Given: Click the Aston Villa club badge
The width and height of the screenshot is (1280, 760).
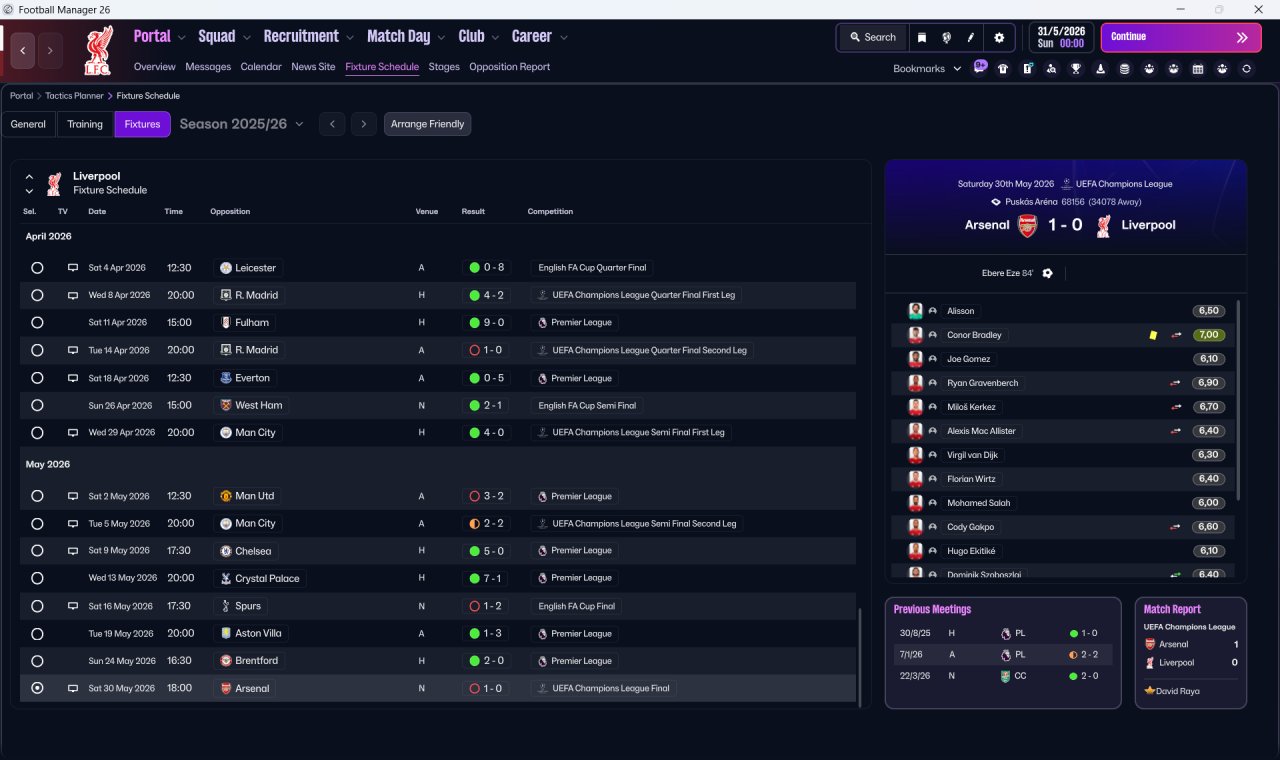Looking at the screenshot, I should click(x=226, y=633).
